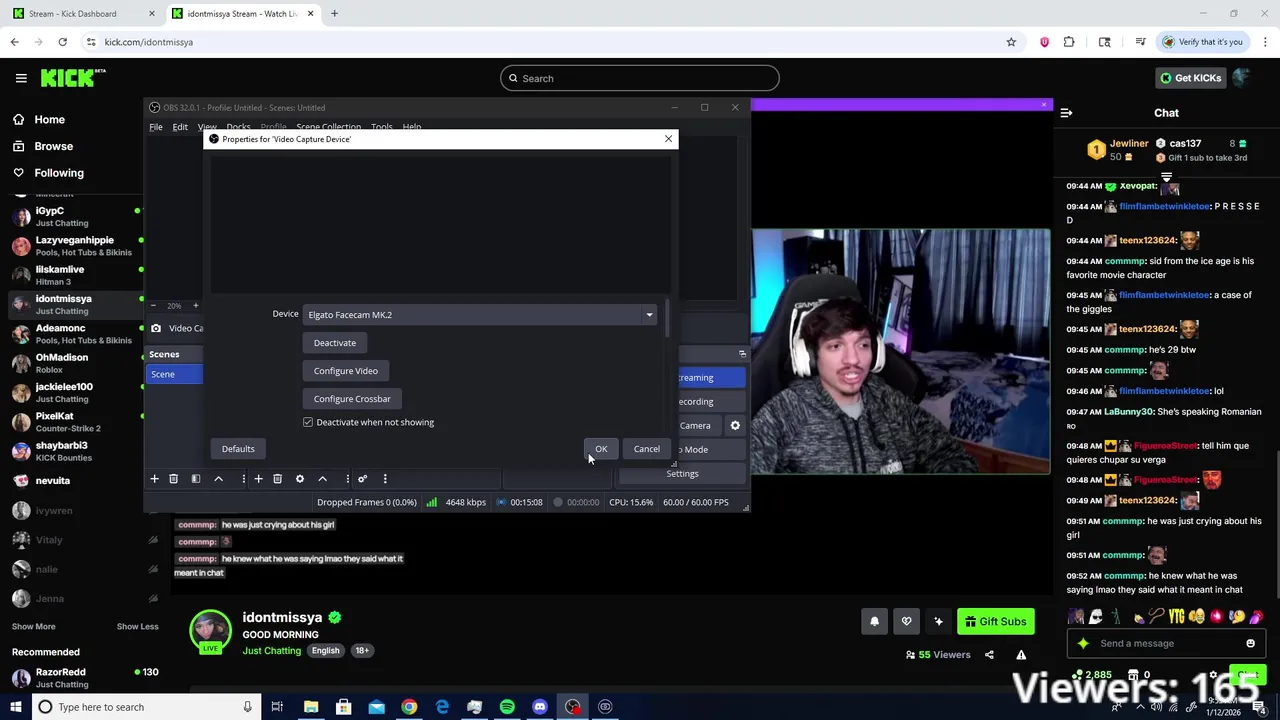
Task: Click Show More in sidebar
Action: (x=33, y=627)
